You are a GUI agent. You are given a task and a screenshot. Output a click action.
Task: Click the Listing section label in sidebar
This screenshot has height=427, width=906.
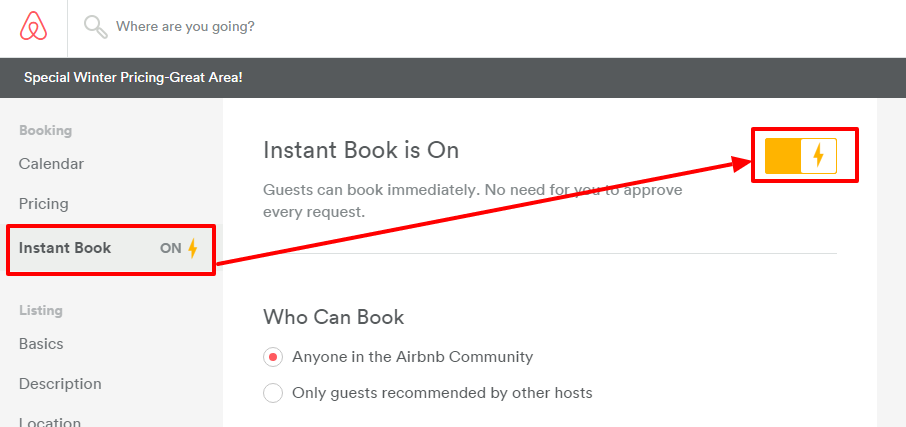tap(41, 311)
